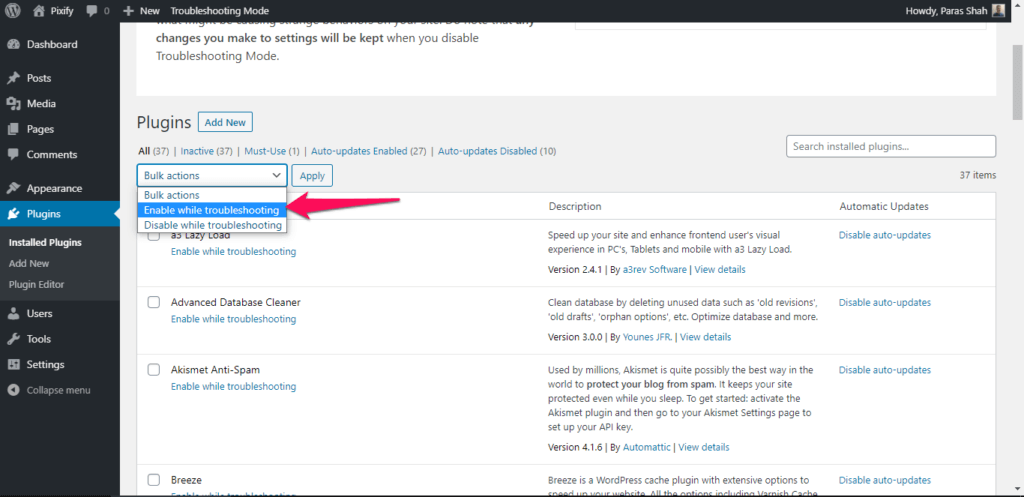Disable auto-updates for Breeze
The height and width of the screenshot is (497, 1024).
pos(885,480)
